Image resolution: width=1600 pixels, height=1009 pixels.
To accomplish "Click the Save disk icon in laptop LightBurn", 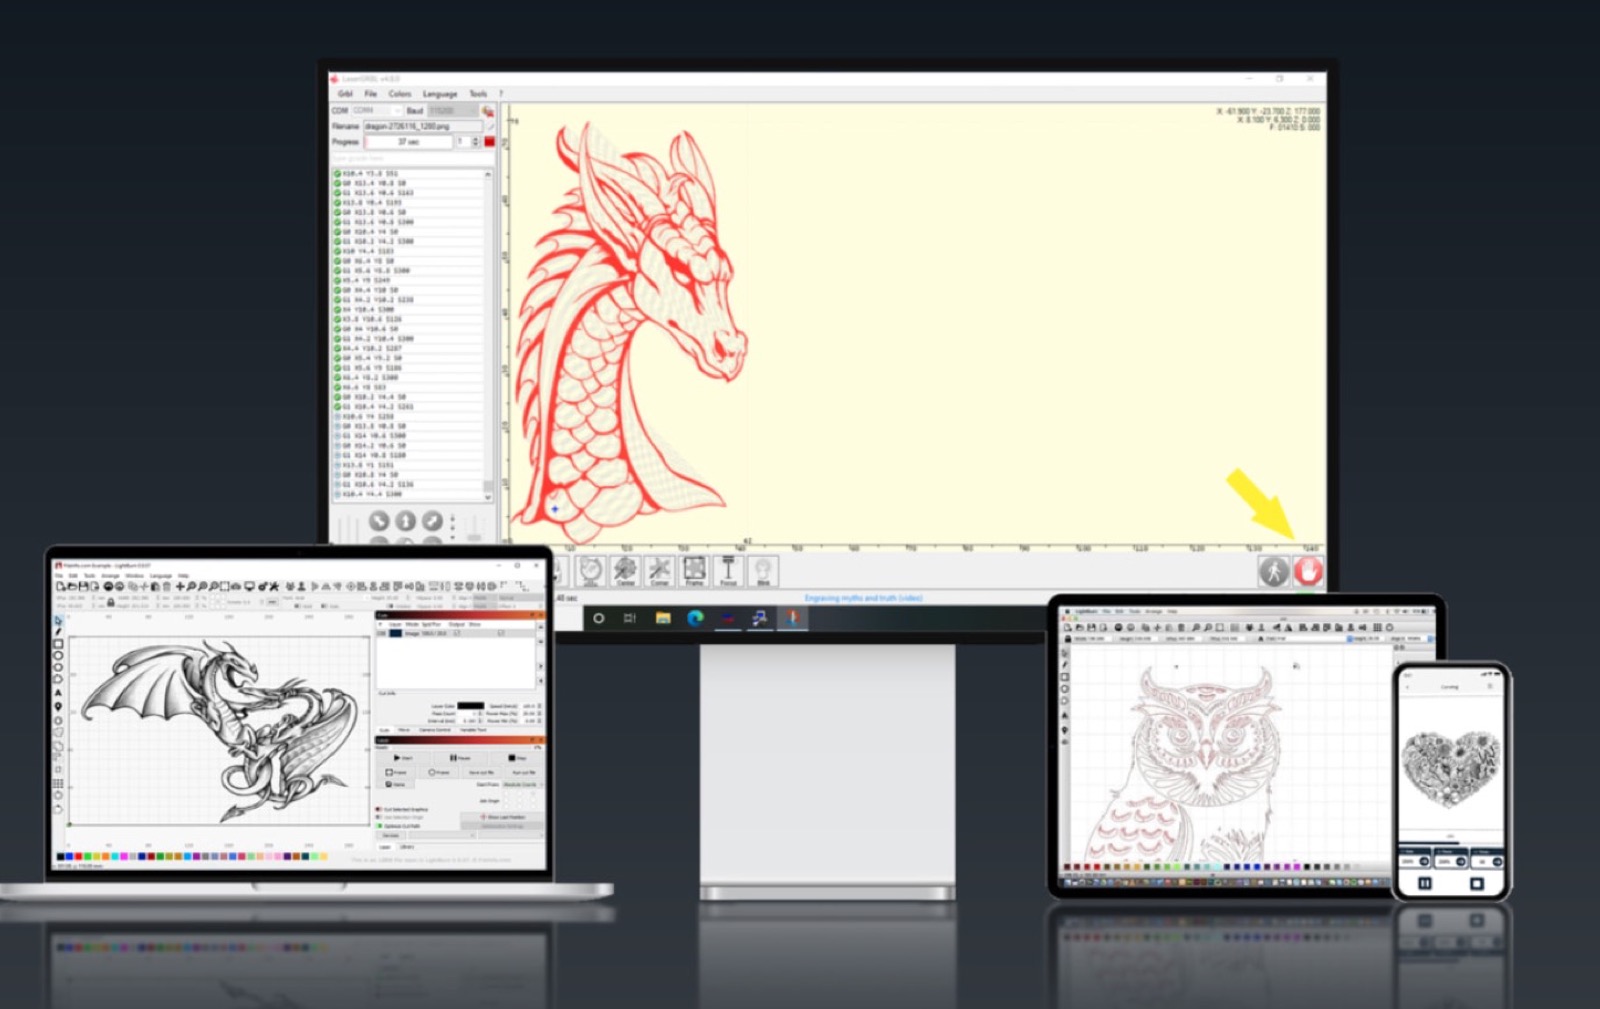I will 83,586.
